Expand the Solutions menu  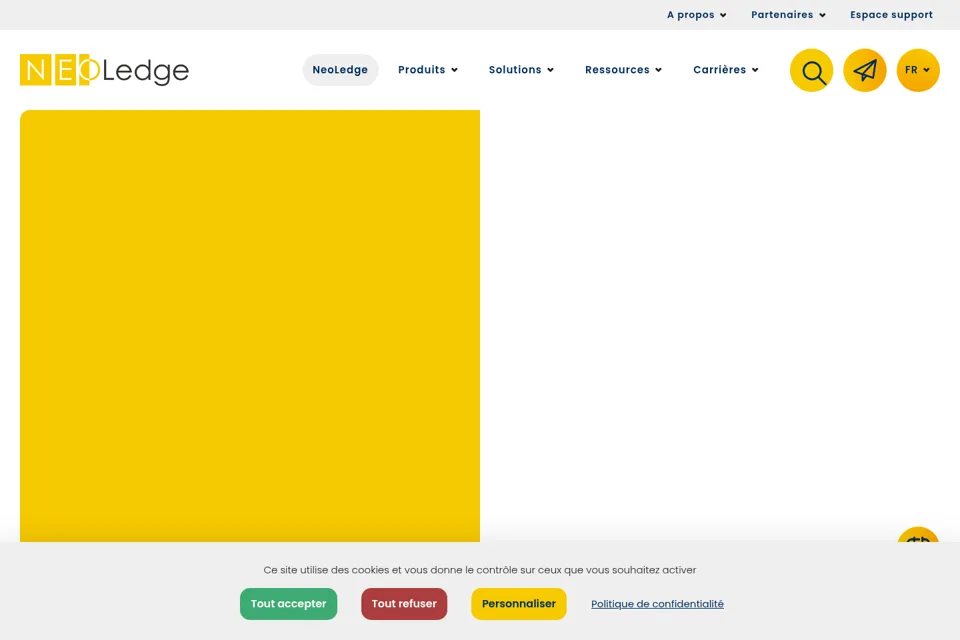click(521, 70)
